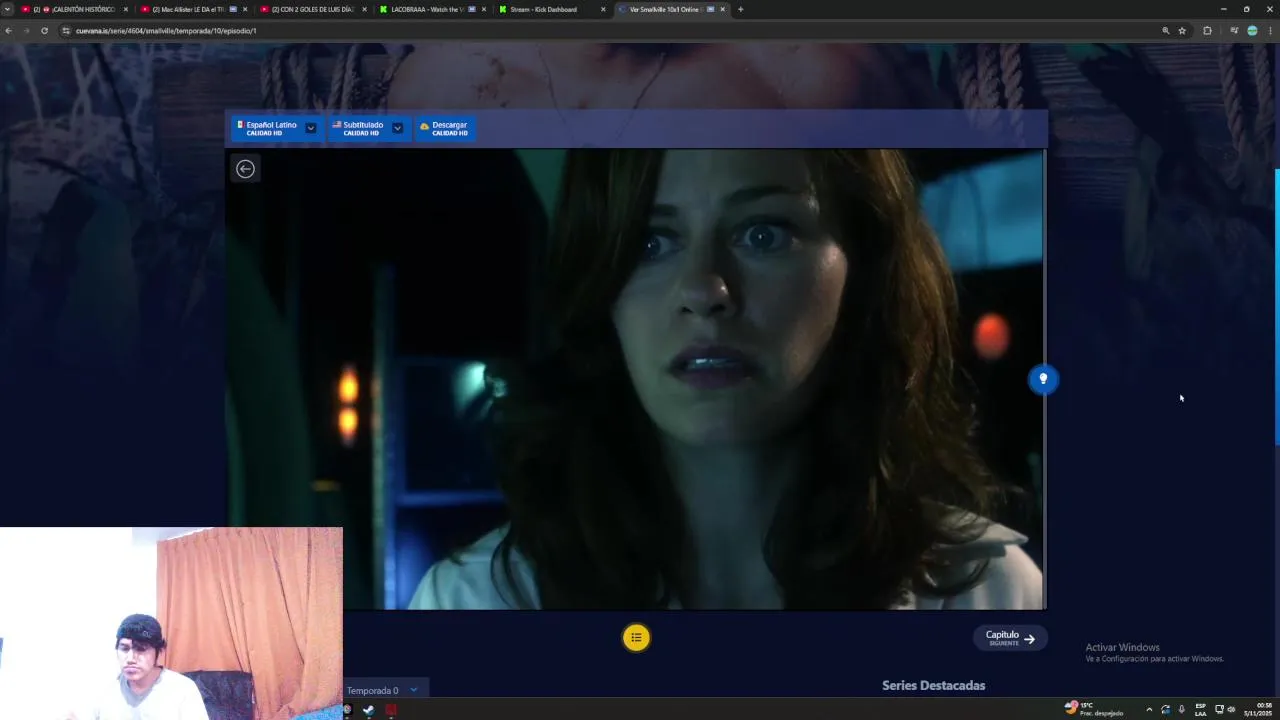Open the browser extensions puzzle icon
This screenshot has height=720, width=1280.
1207,31
